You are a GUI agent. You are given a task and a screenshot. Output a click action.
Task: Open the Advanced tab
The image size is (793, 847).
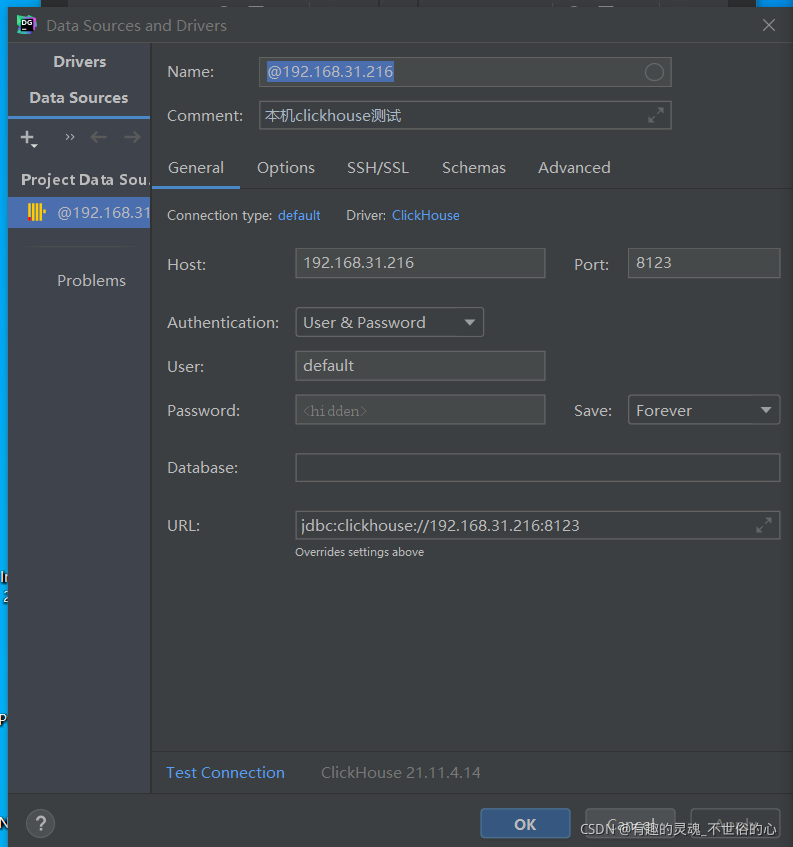574,168
